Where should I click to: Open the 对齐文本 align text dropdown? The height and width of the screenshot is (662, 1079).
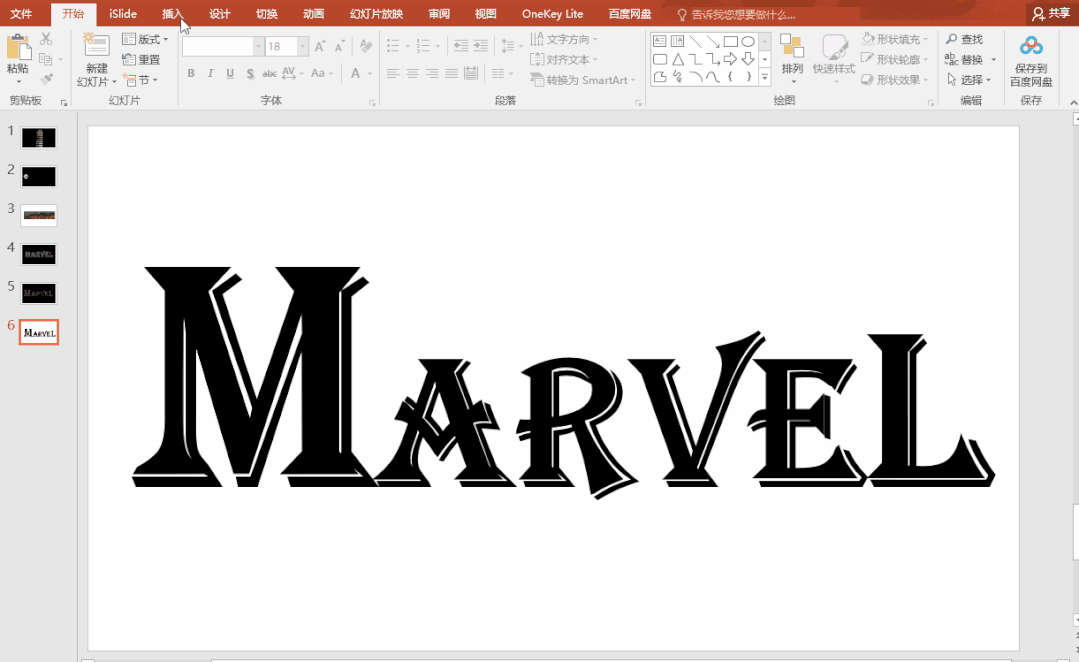(564, 60)
